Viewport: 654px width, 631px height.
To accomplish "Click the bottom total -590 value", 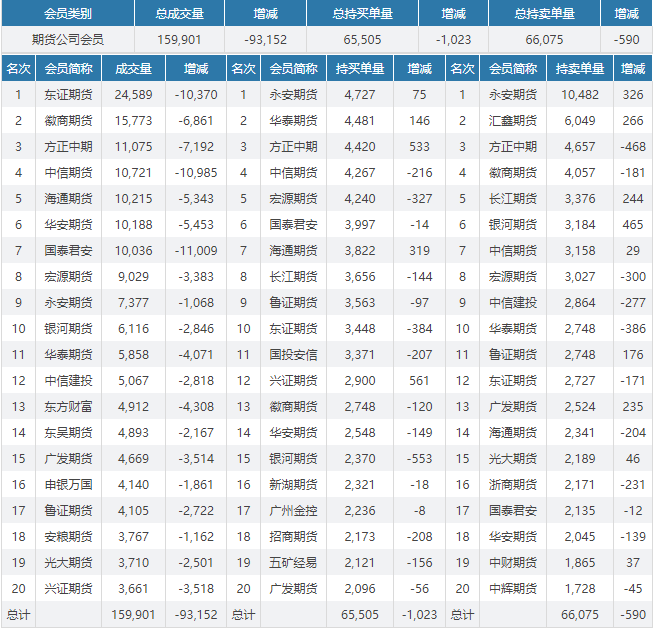I will pyautogui.click(x=633, y=615).
